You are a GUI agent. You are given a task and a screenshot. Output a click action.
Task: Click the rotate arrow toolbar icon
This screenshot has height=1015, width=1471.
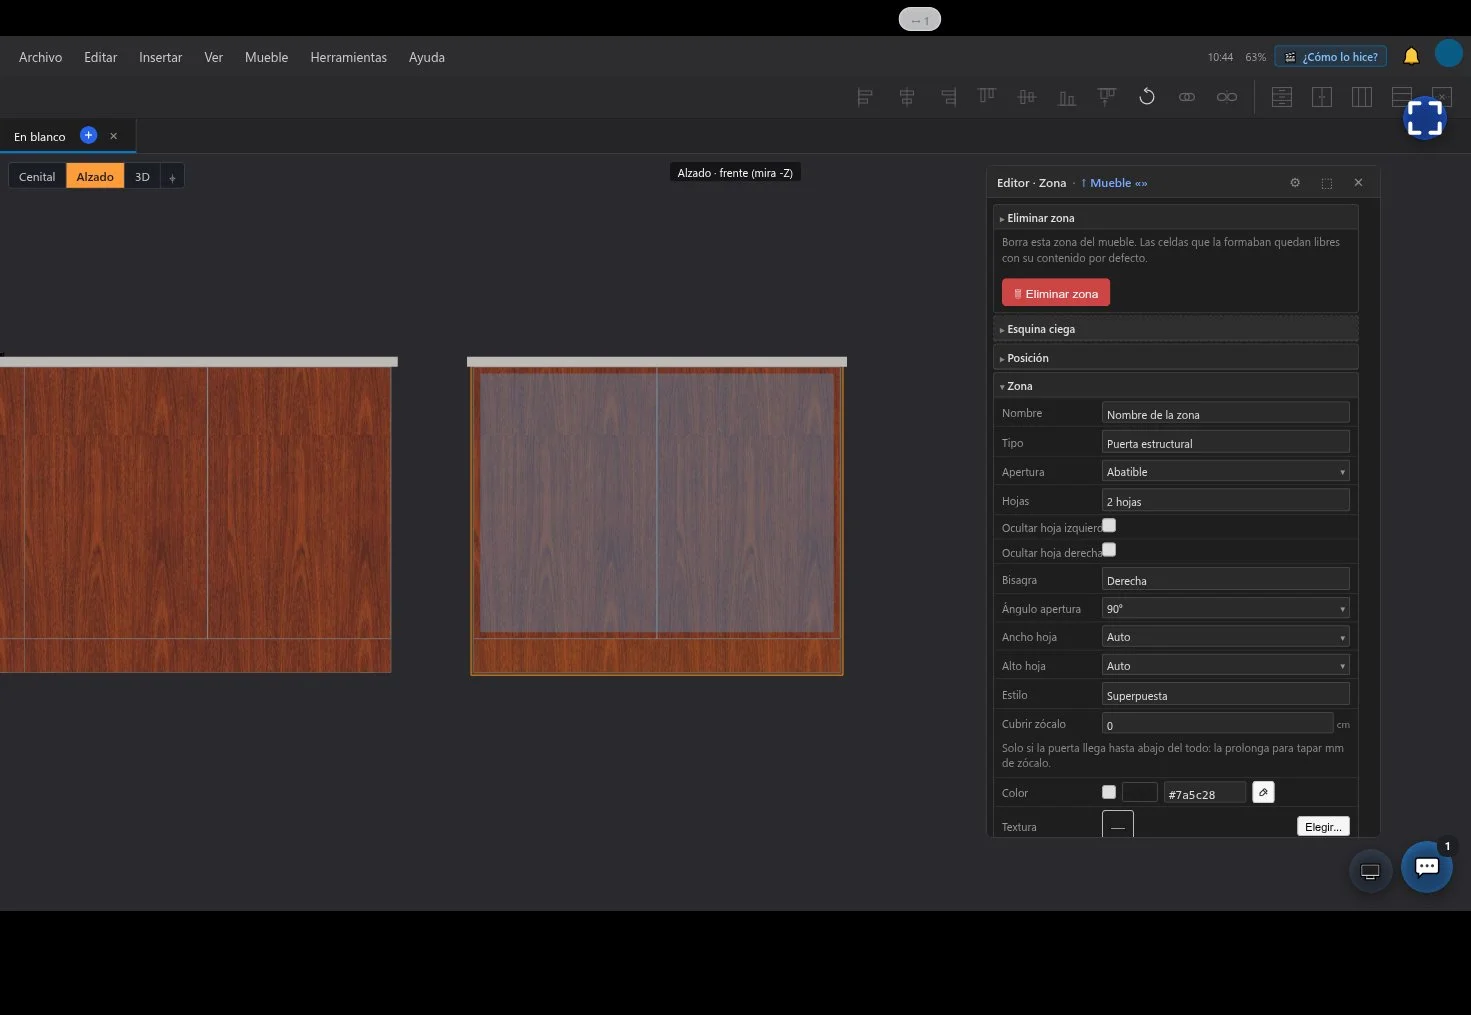pyautogui.click(x=1147, y=97)
